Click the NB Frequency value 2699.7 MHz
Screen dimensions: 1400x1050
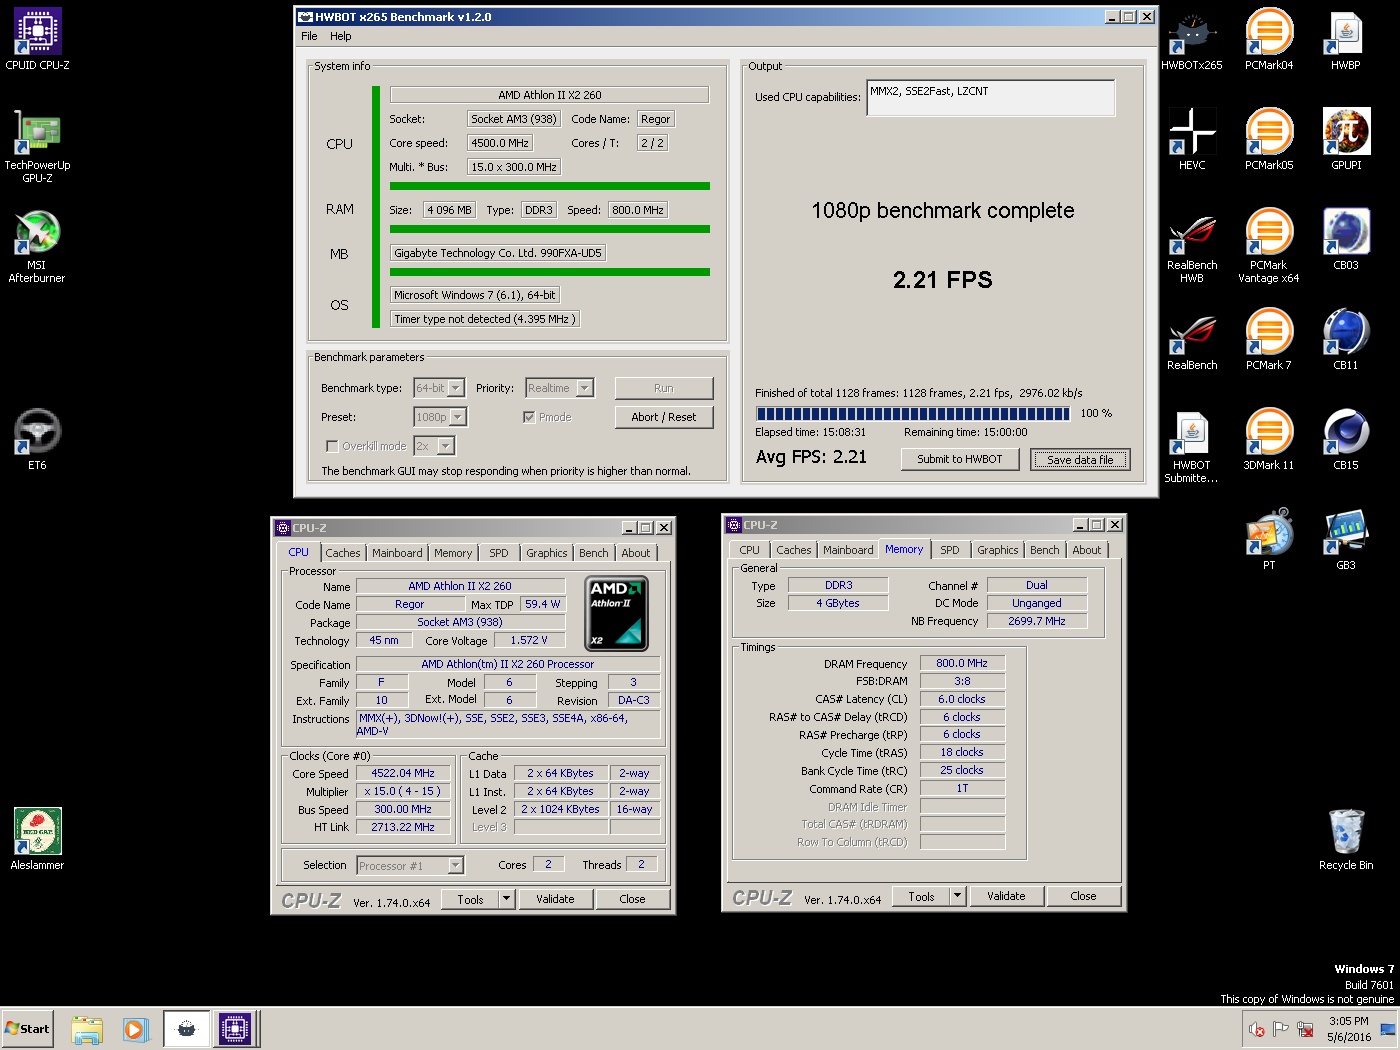pyautogui.click(x=1037, y=621)
